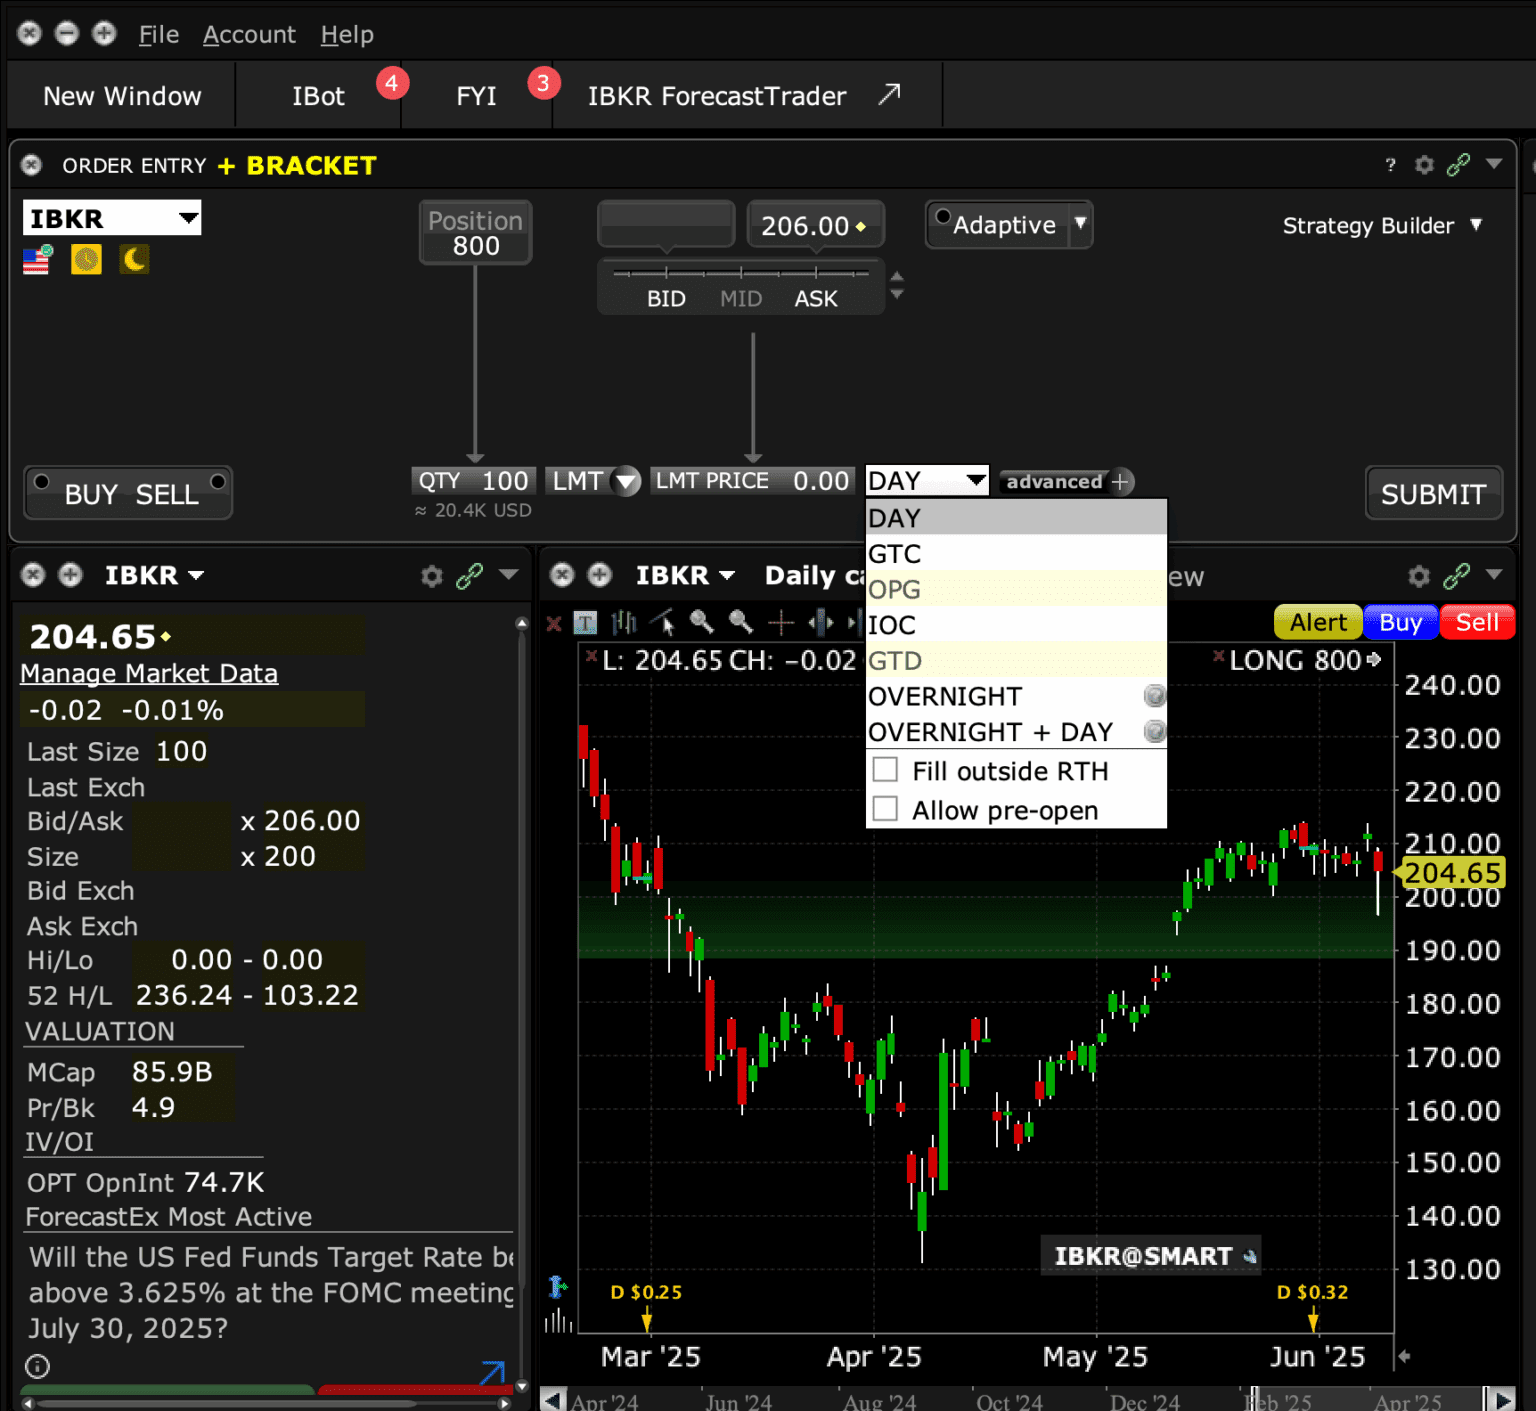The height and width of the screenshot is (1411, 1536).
Task: Expand the Strategy Builder dropdown
Action: click(x=1475, y=226)
